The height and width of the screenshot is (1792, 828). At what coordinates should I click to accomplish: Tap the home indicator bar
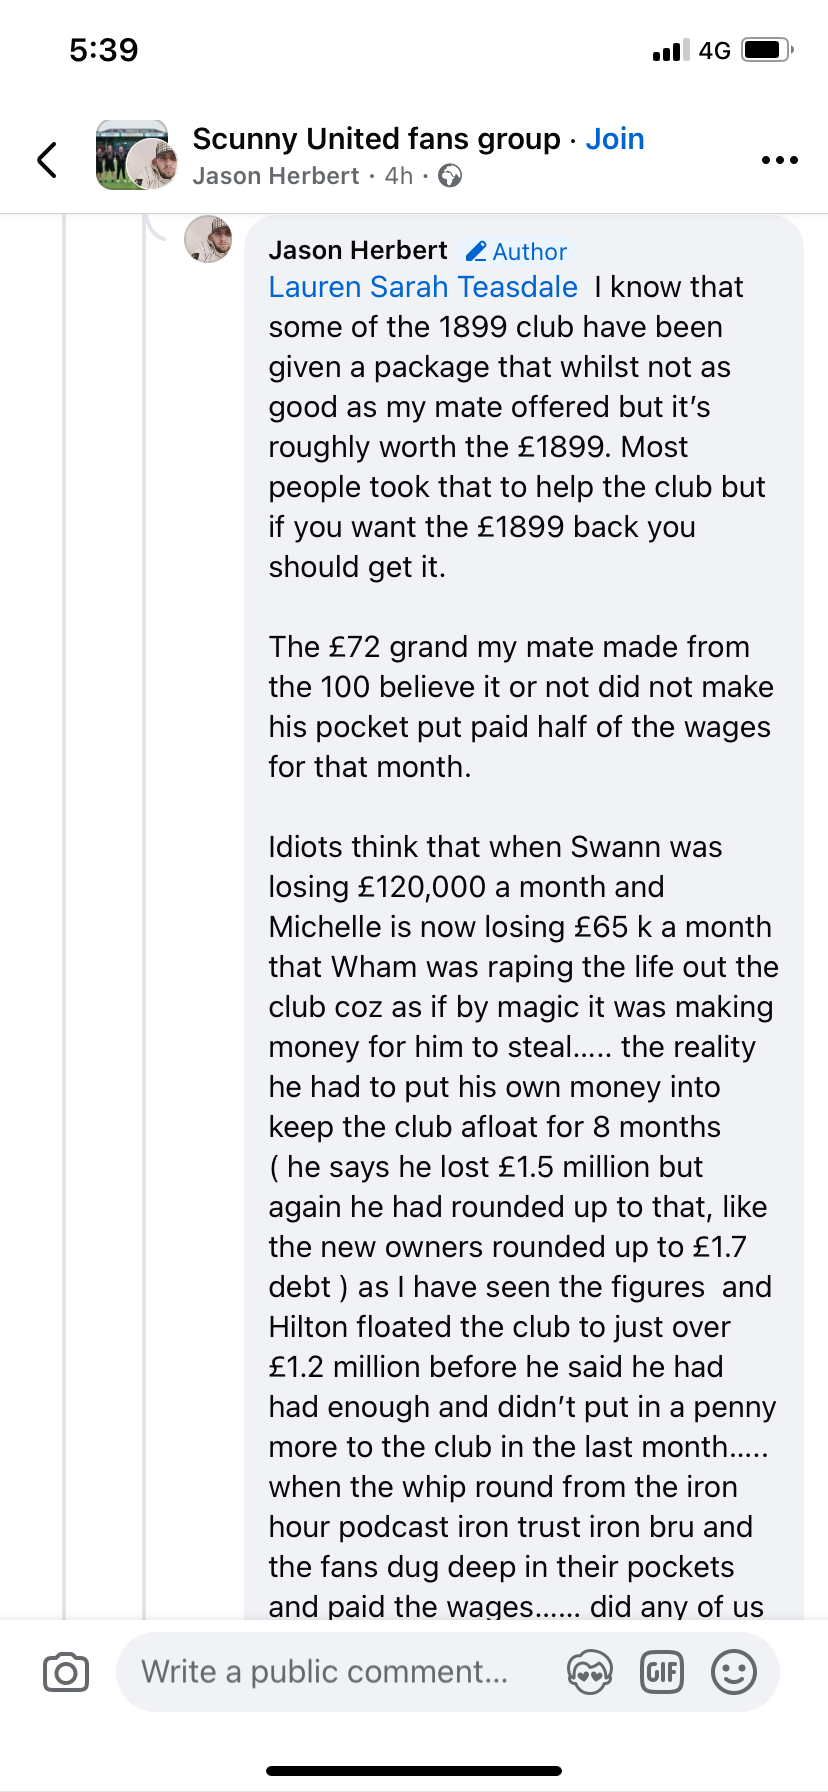click(414, 1771)
